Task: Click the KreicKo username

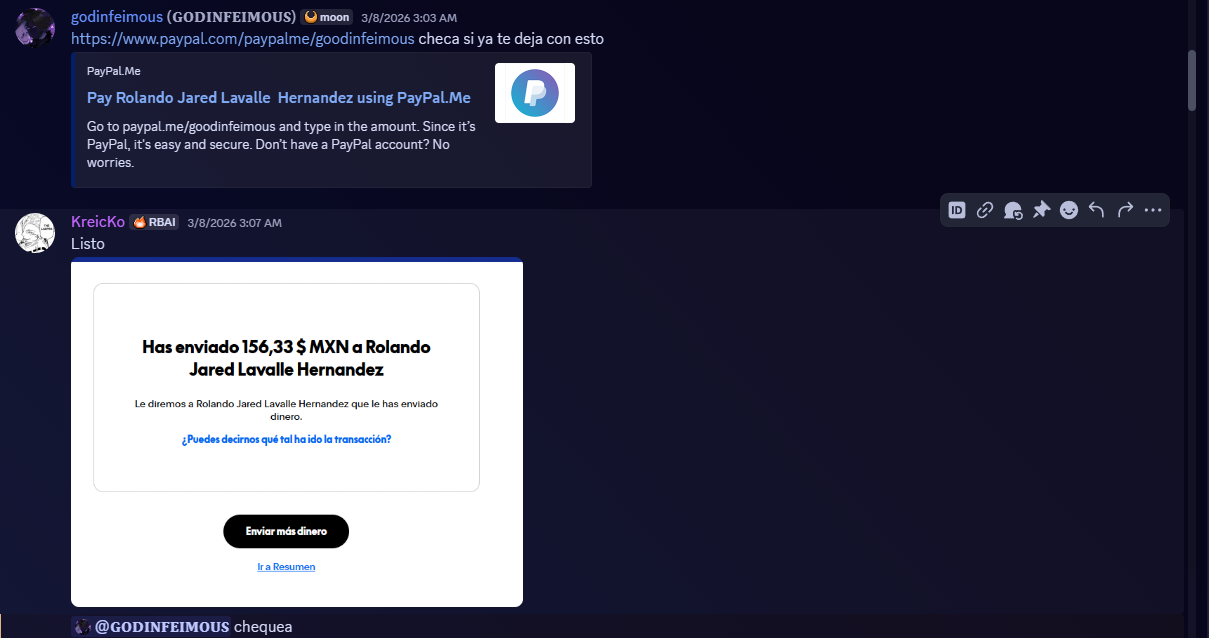Action: coord(98,222)
